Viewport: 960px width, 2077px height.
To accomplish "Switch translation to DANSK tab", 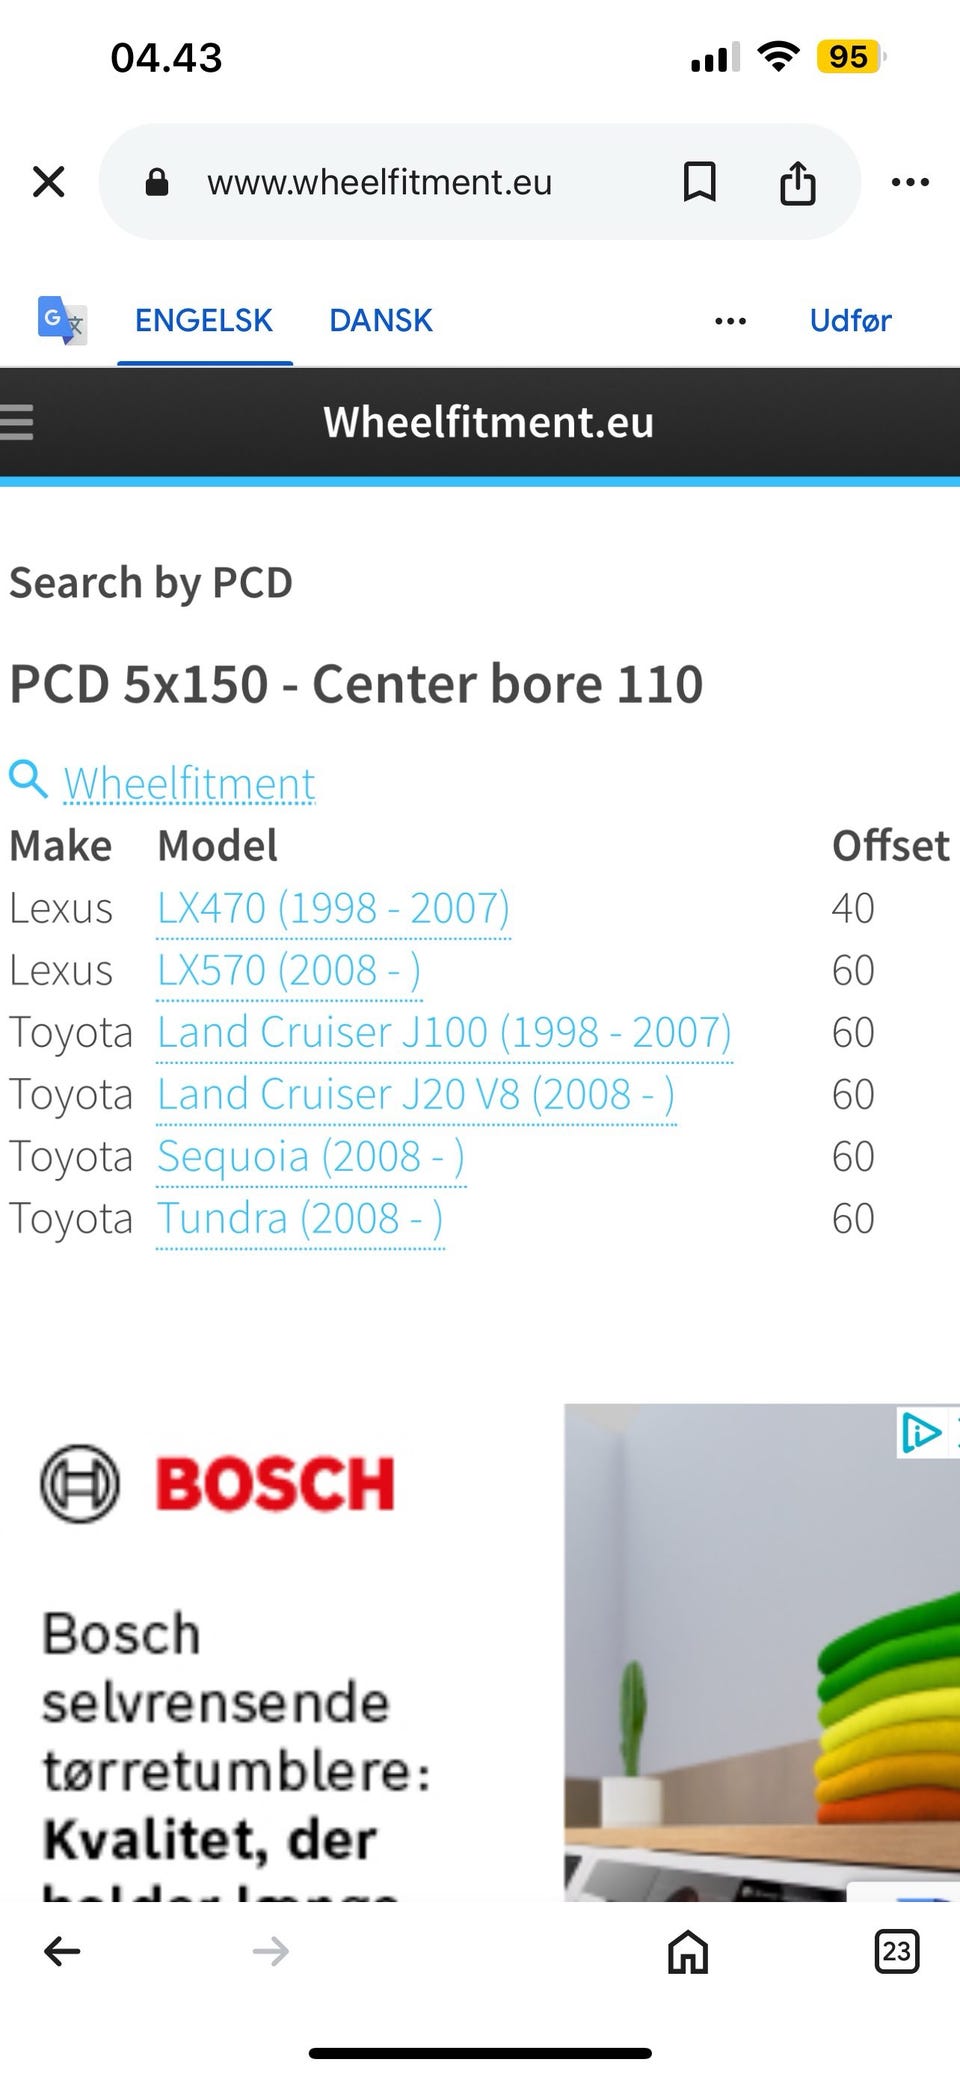I will pyautogui.click(x=381, y=320).
